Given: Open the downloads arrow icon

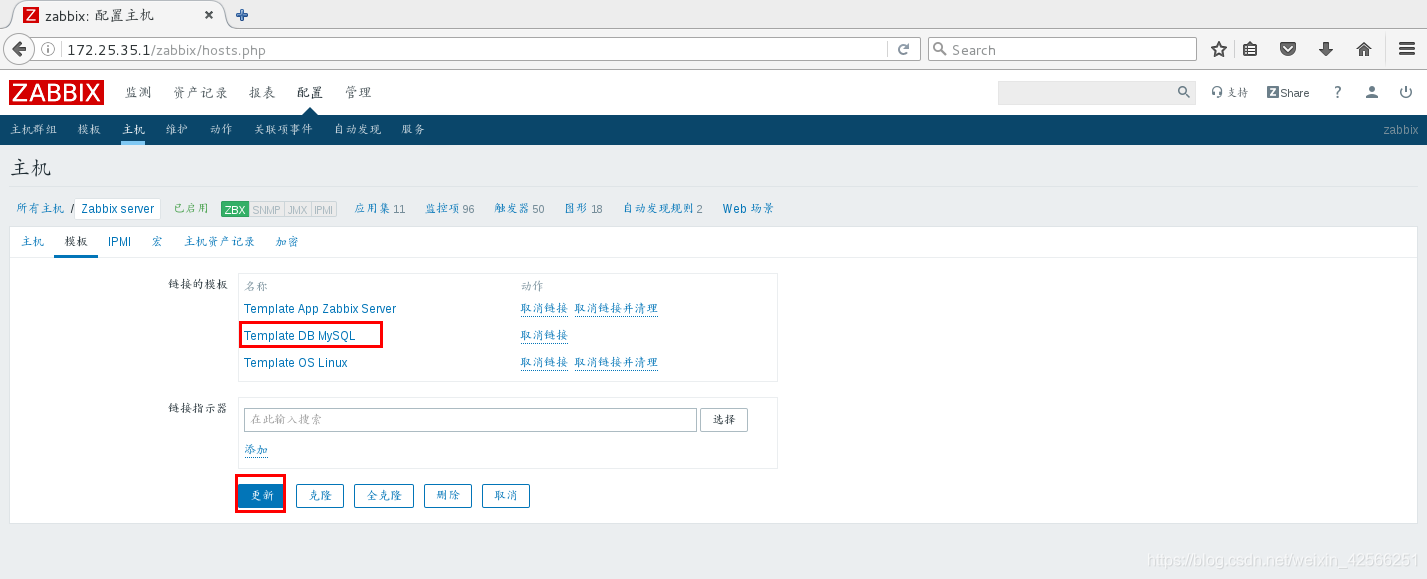Looking at the screenshot, I should (1326, 49).
